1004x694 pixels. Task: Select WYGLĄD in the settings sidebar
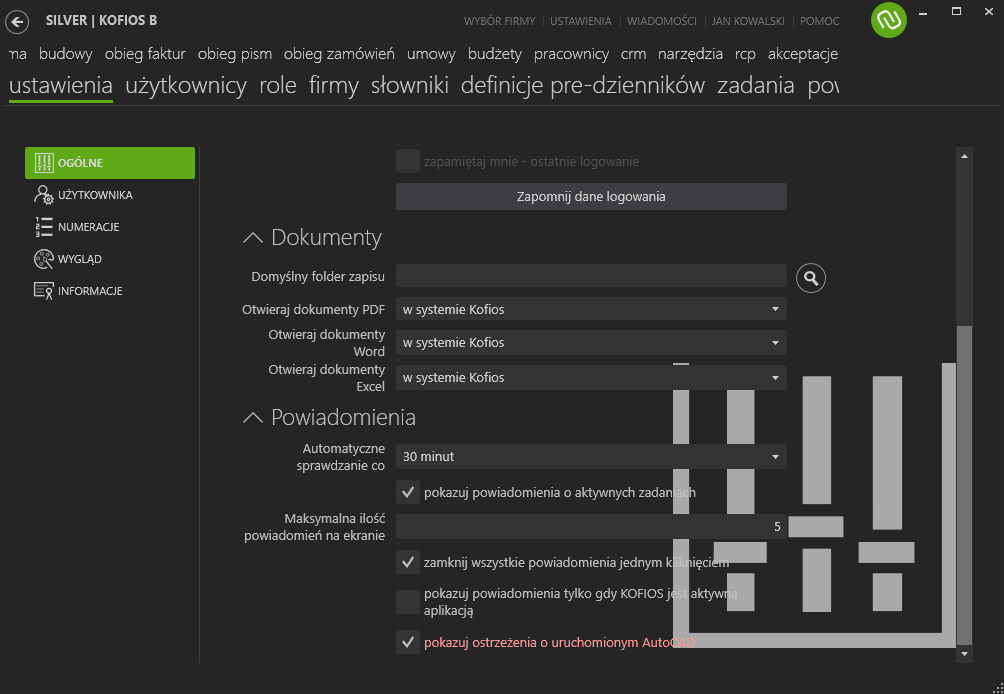pyautogui.click(x=110, y=259)
